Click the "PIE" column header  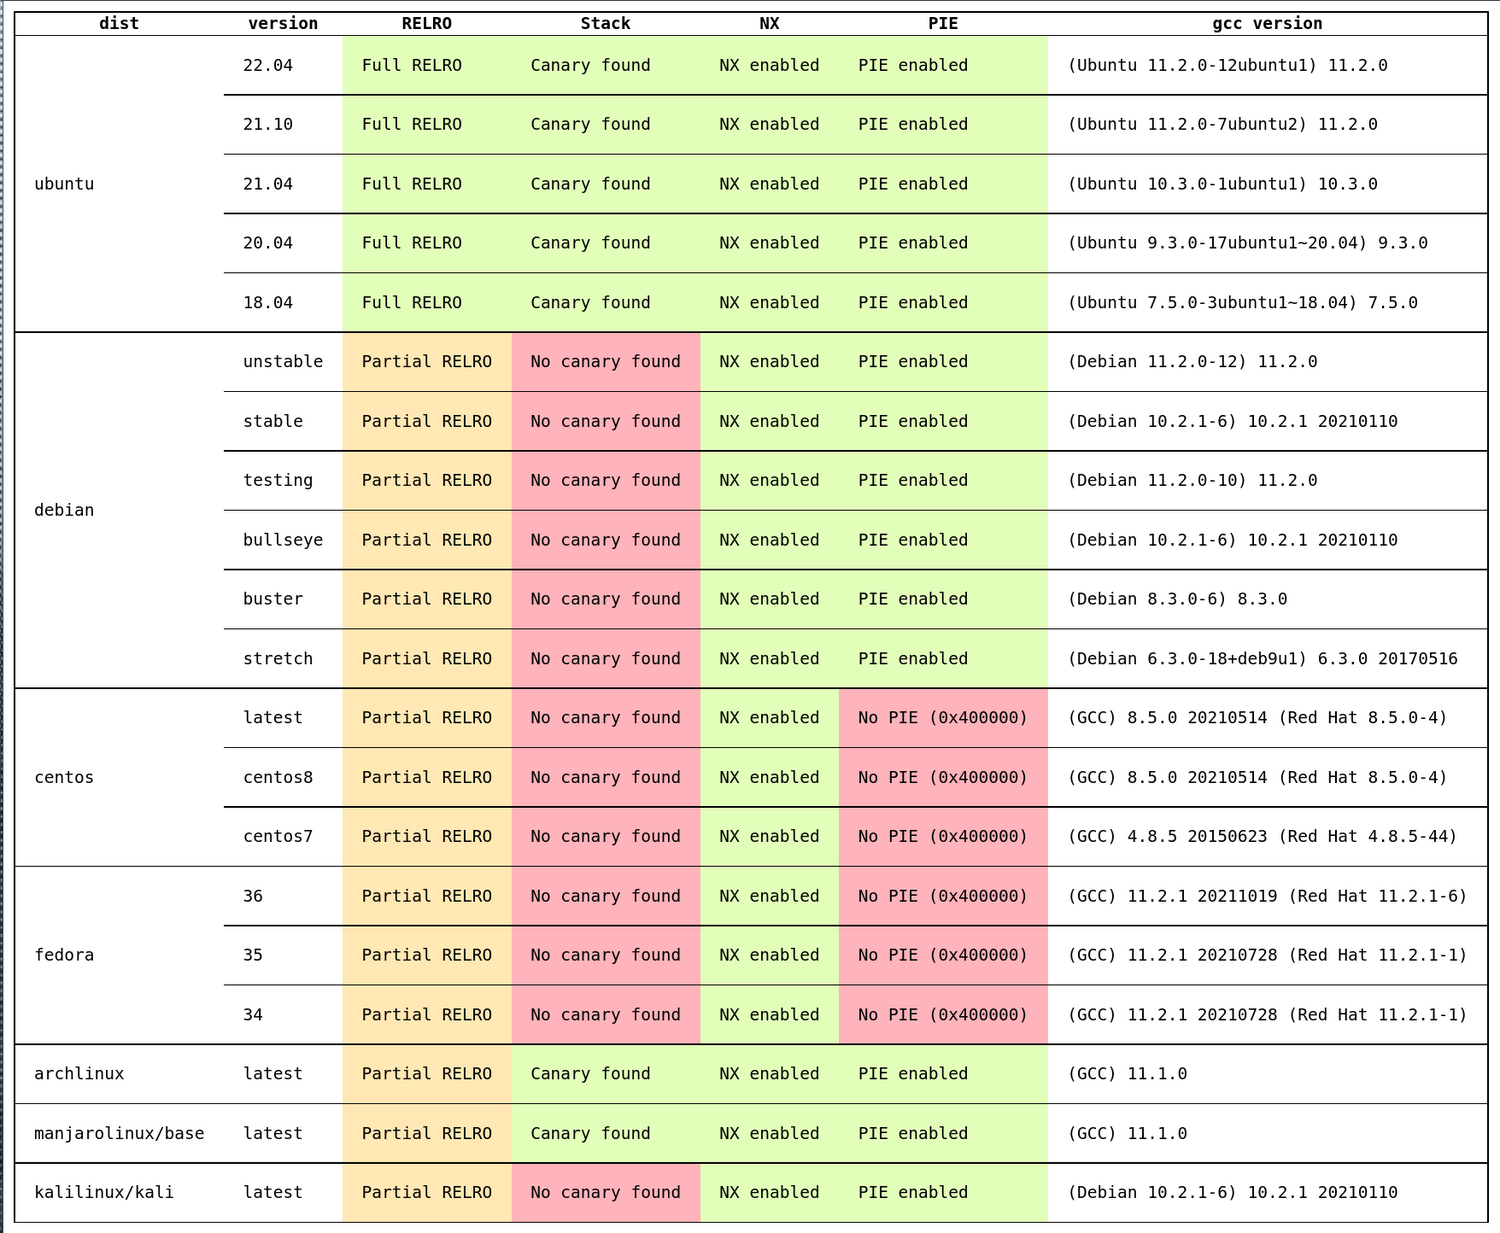pyautogui.click(x=943, y=23)
